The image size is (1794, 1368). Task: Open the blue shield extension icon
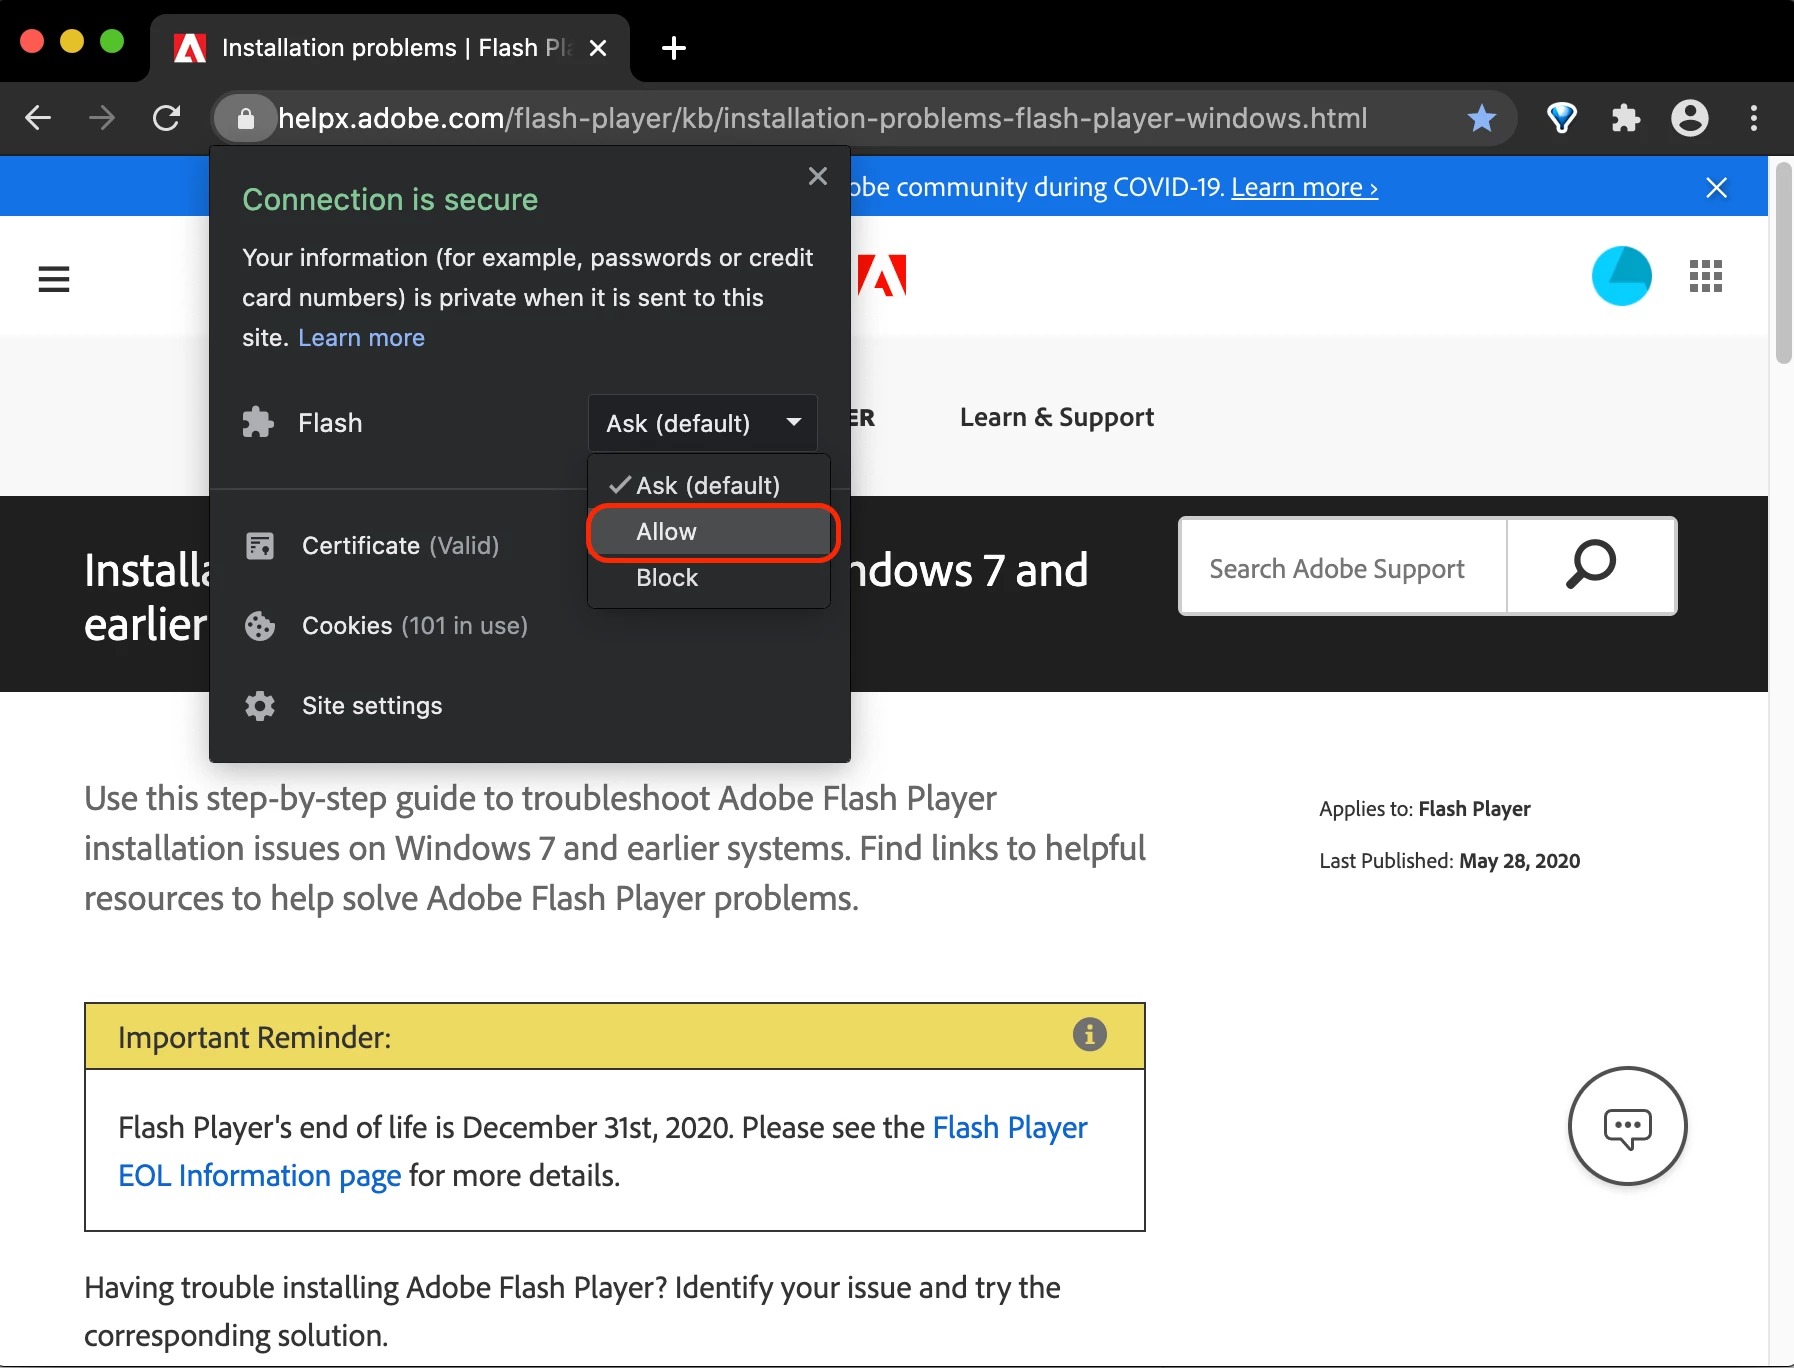coord(1561,118)
